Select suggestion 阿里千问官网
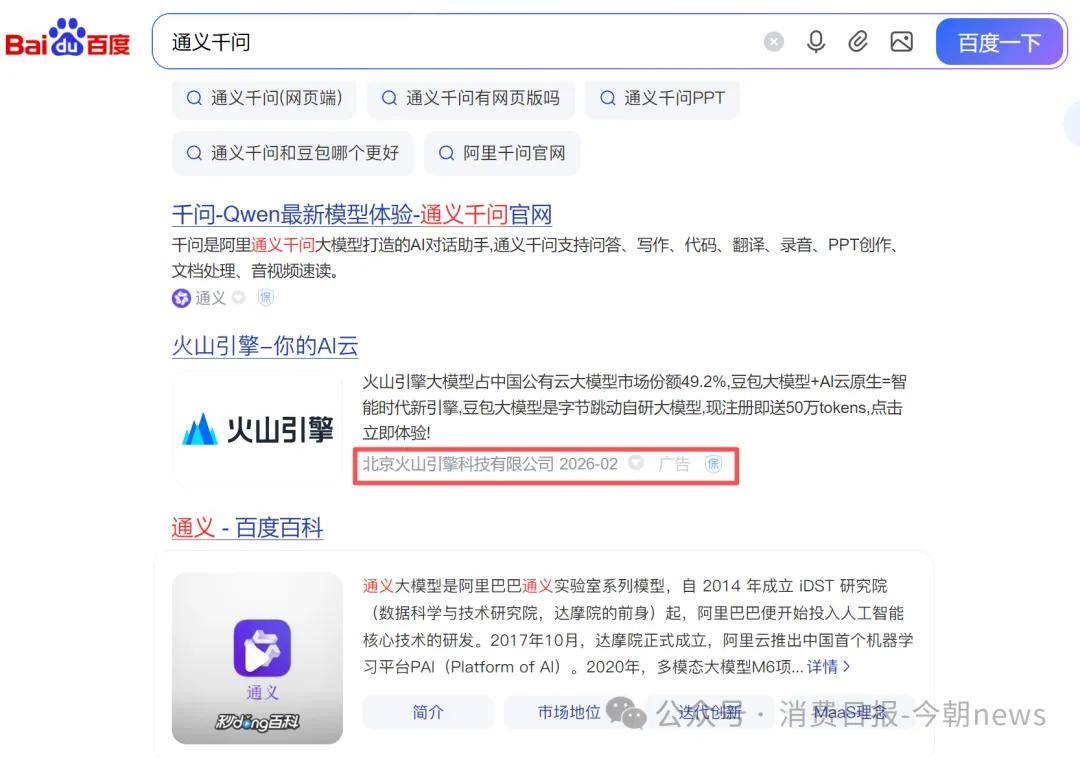The height and width of the screenshot is (758, 1080). coord(502,153)
